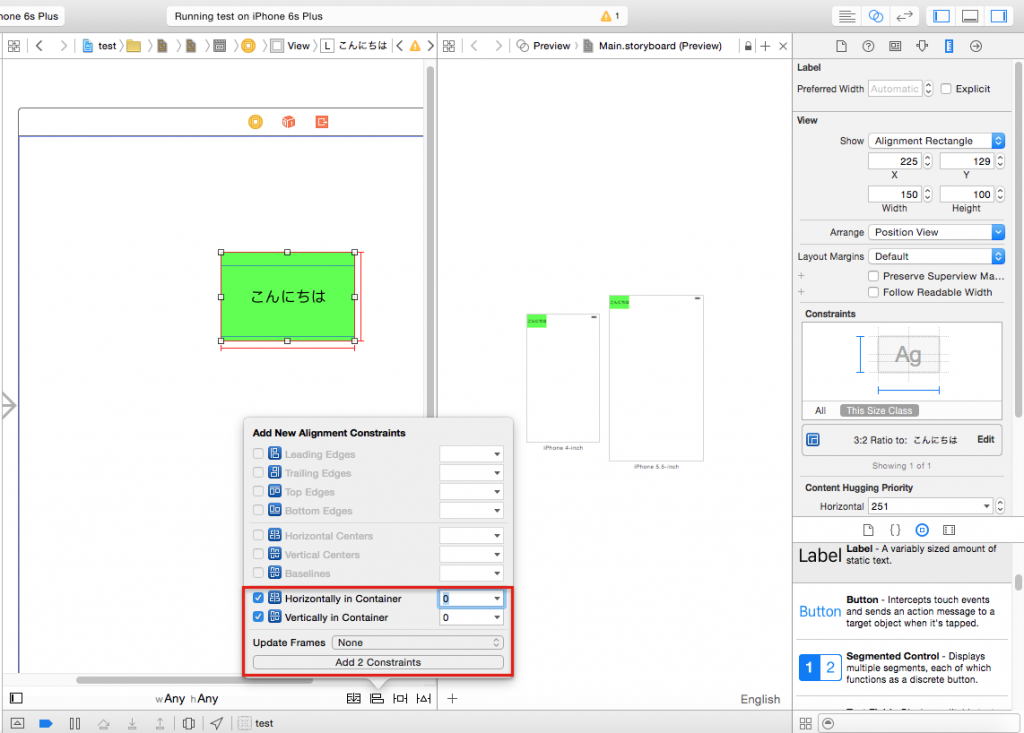Open the Identity inspector
The width and height of the screenshot is (1024, 733).
[x=894, y=46]
